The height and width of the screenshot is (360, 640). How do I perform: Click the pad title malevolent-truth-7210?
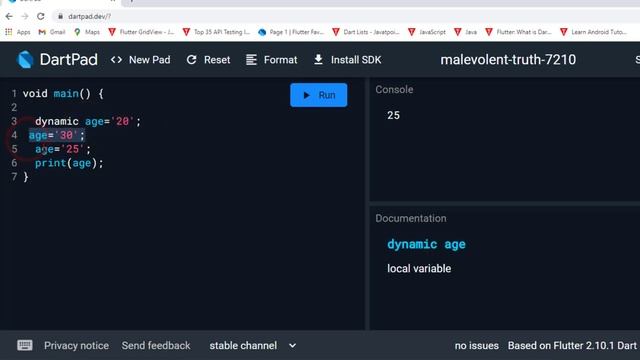coord(508,60)
